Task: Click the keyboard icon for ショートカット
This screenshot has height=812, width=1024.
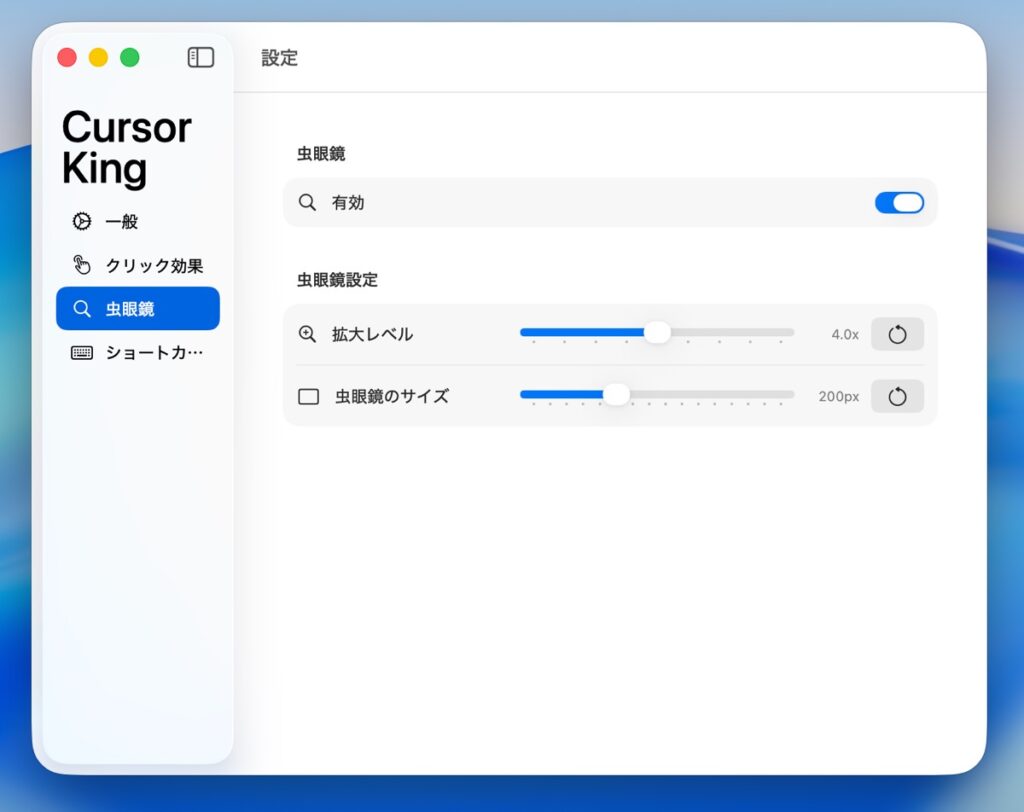Action: coord(82,353)
